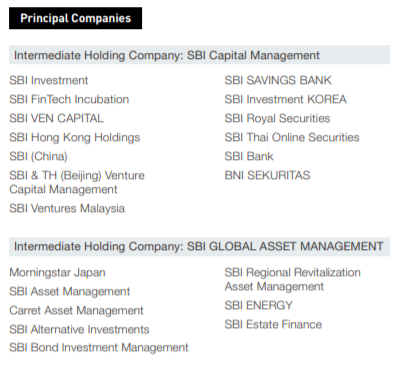Click Morningstar Japan
This screenshot has width=402, height=369.
pos(57,273)
